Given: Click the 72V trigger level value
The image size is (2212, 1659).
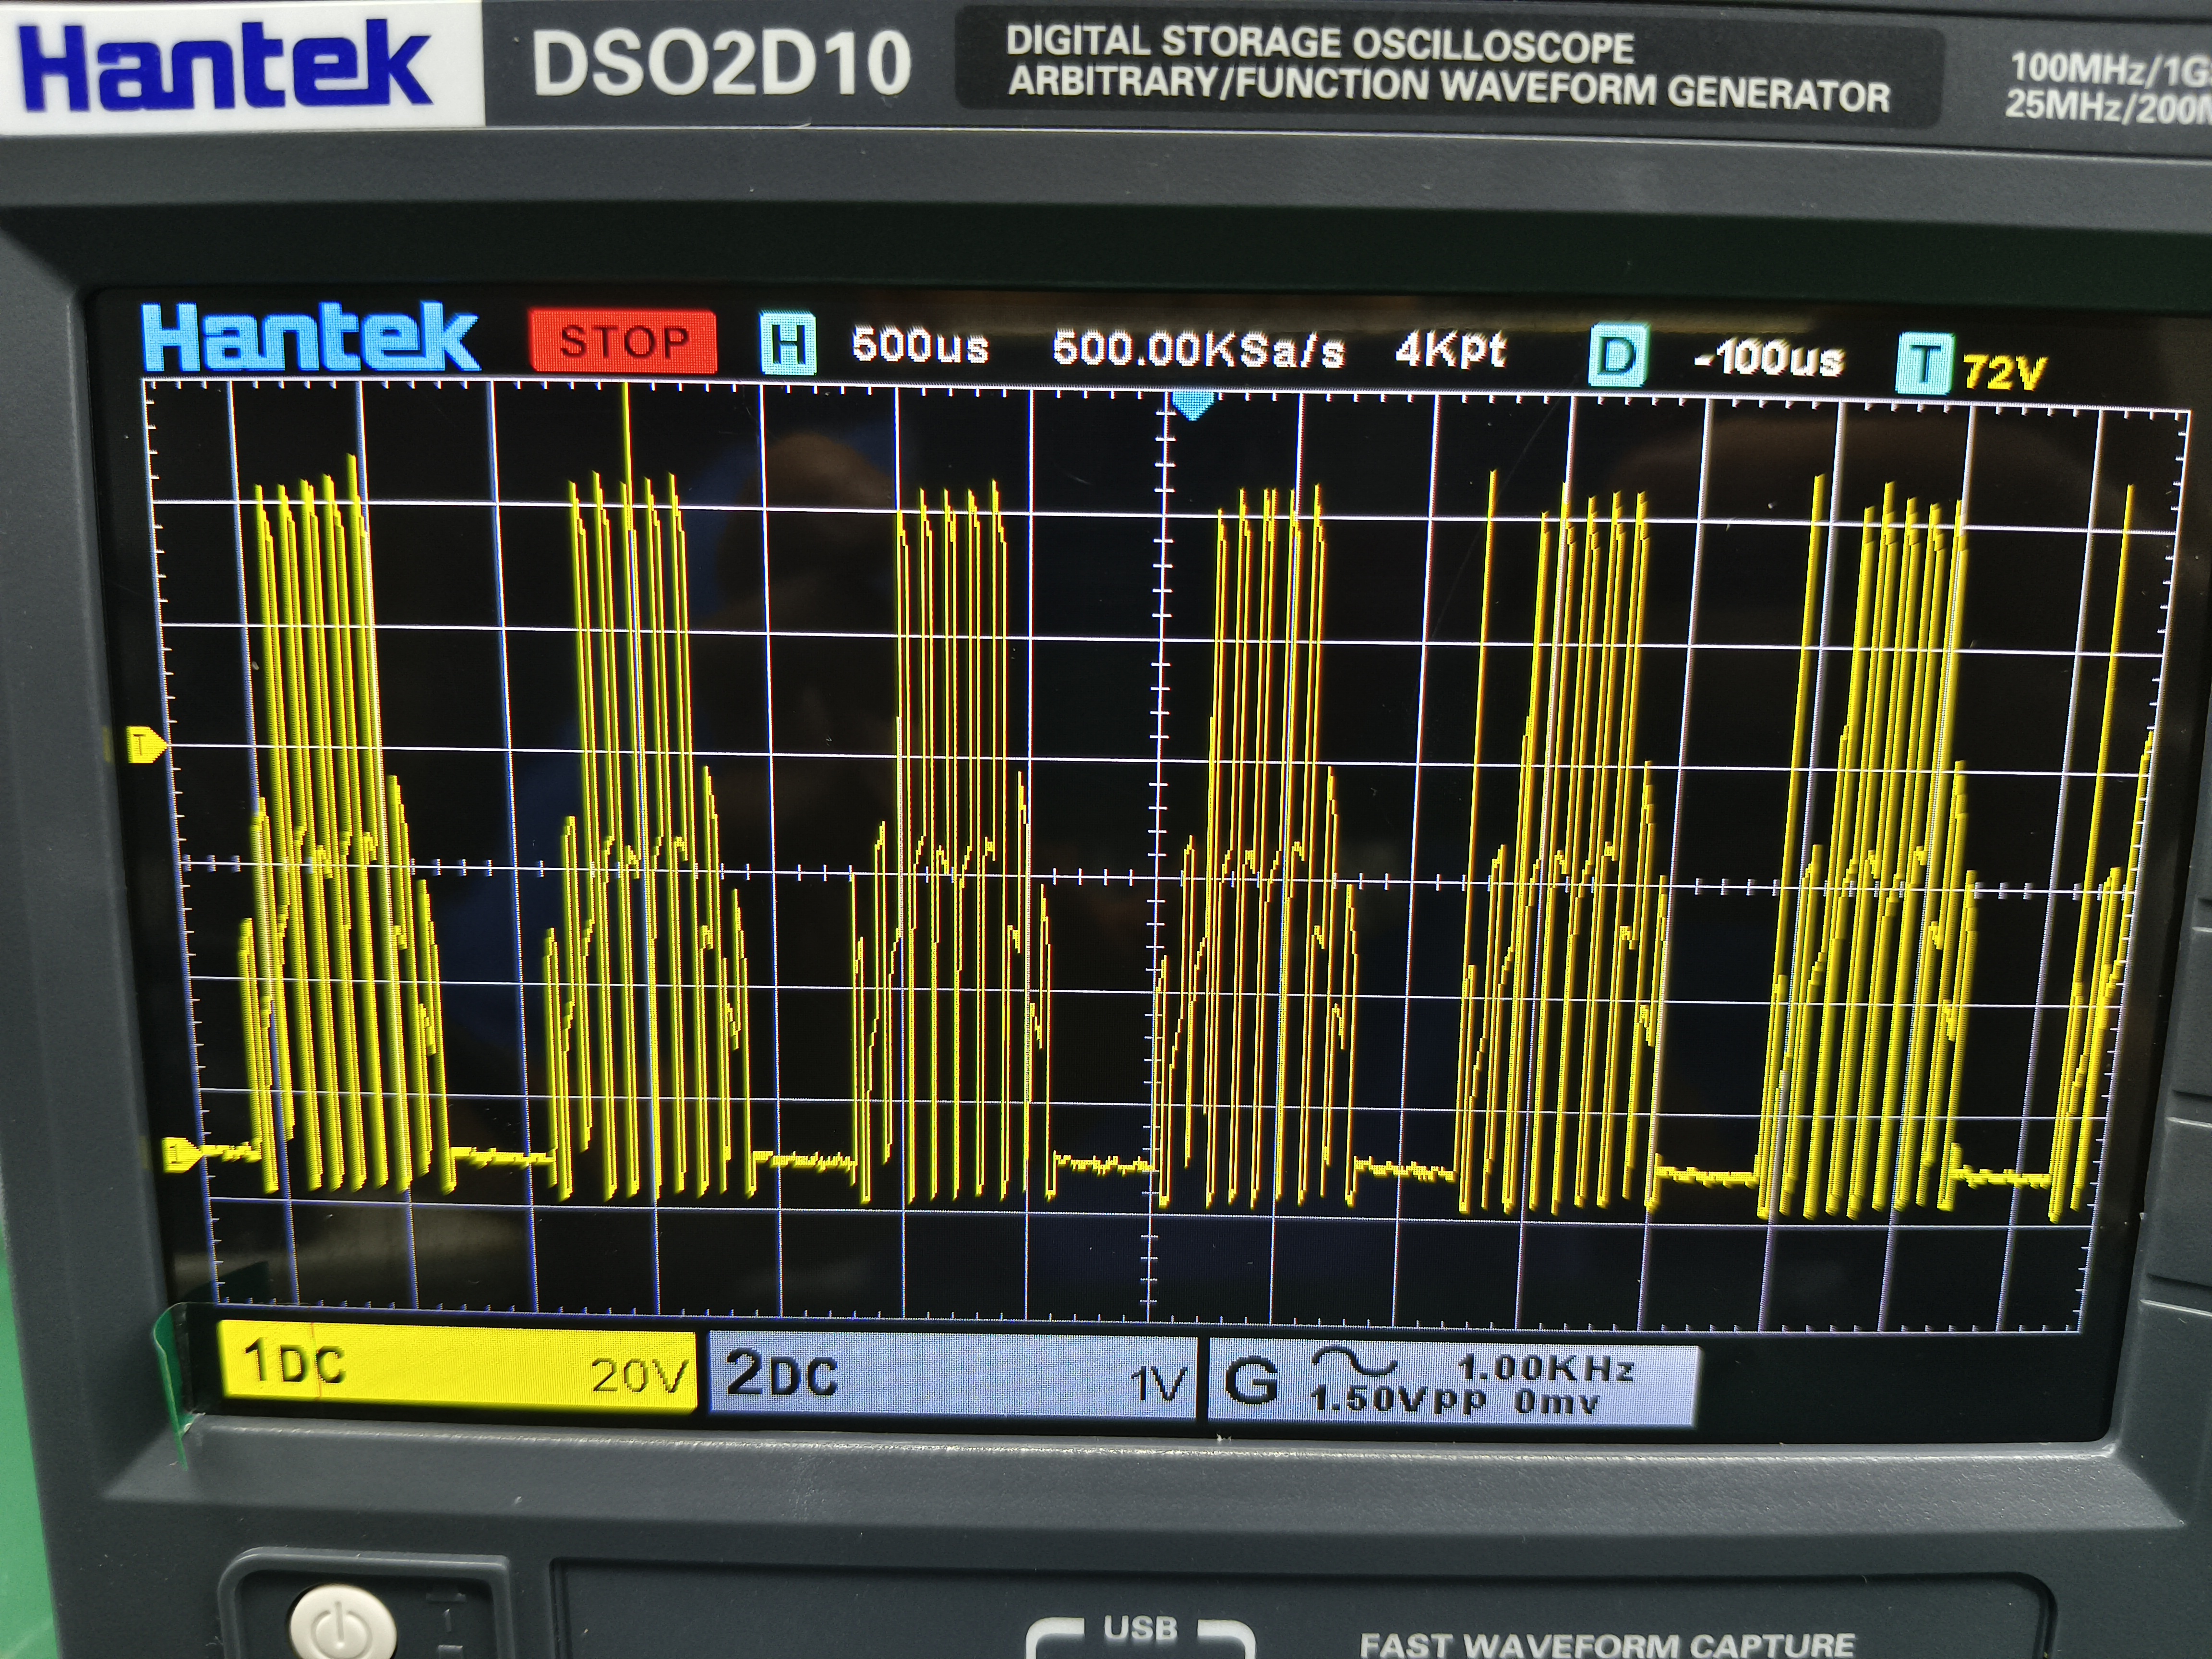Looking at the screenshot, I should pyautogui.click(x=2005, y=373).
